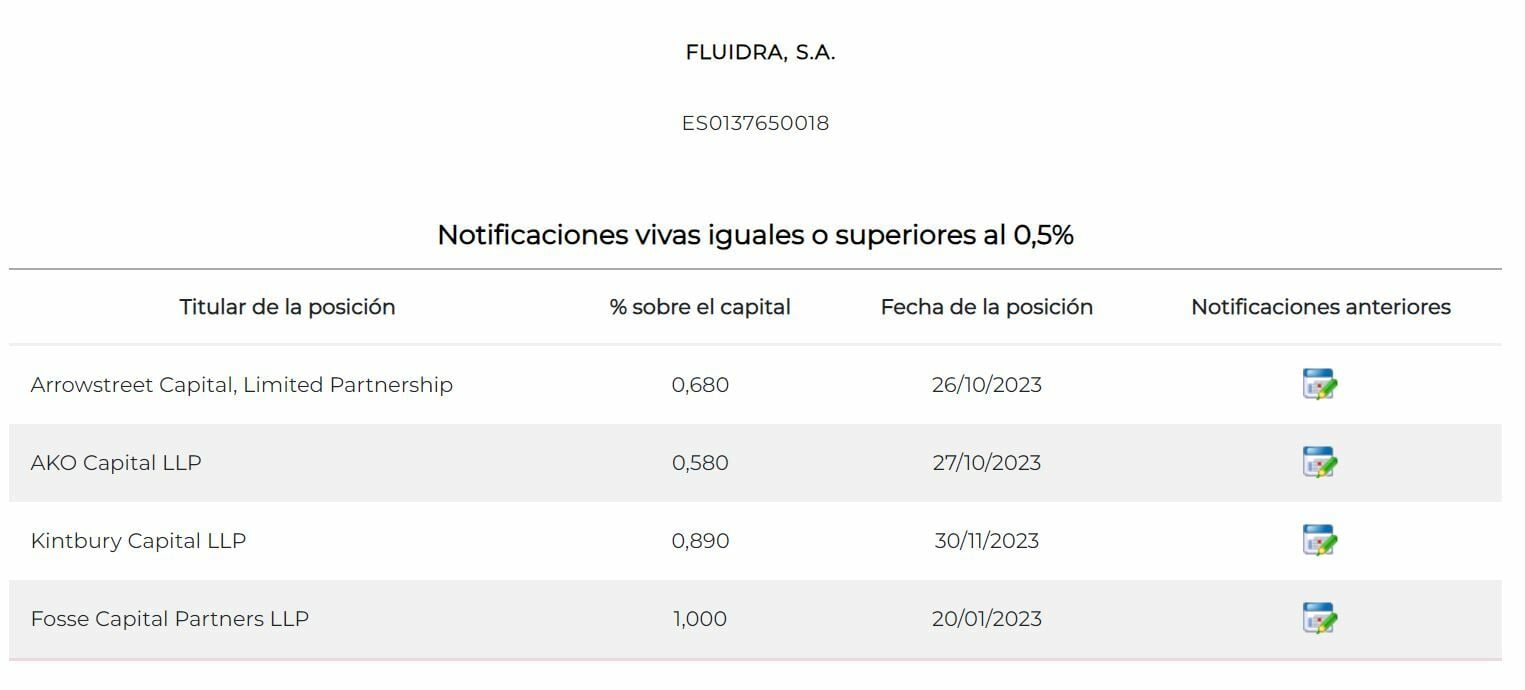This screenshot has width=1525, height=690.
Task: View Kintbury Capital LLP previous notifications icon
Action: (x=1320, y=541)
